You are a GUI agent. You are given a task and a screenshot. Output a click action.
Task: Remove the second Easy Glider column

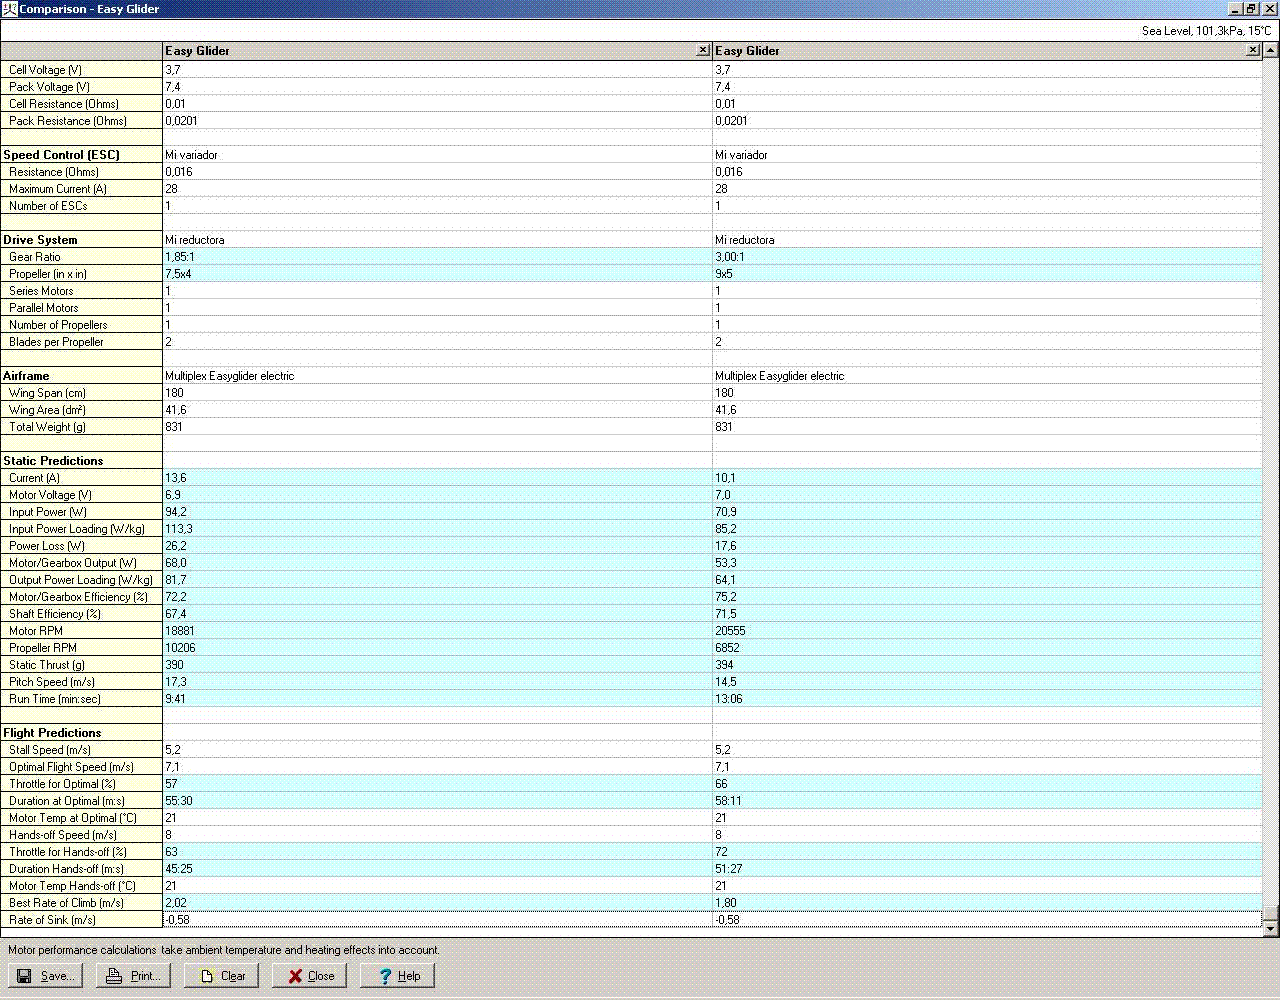(x=1253, y=50)
